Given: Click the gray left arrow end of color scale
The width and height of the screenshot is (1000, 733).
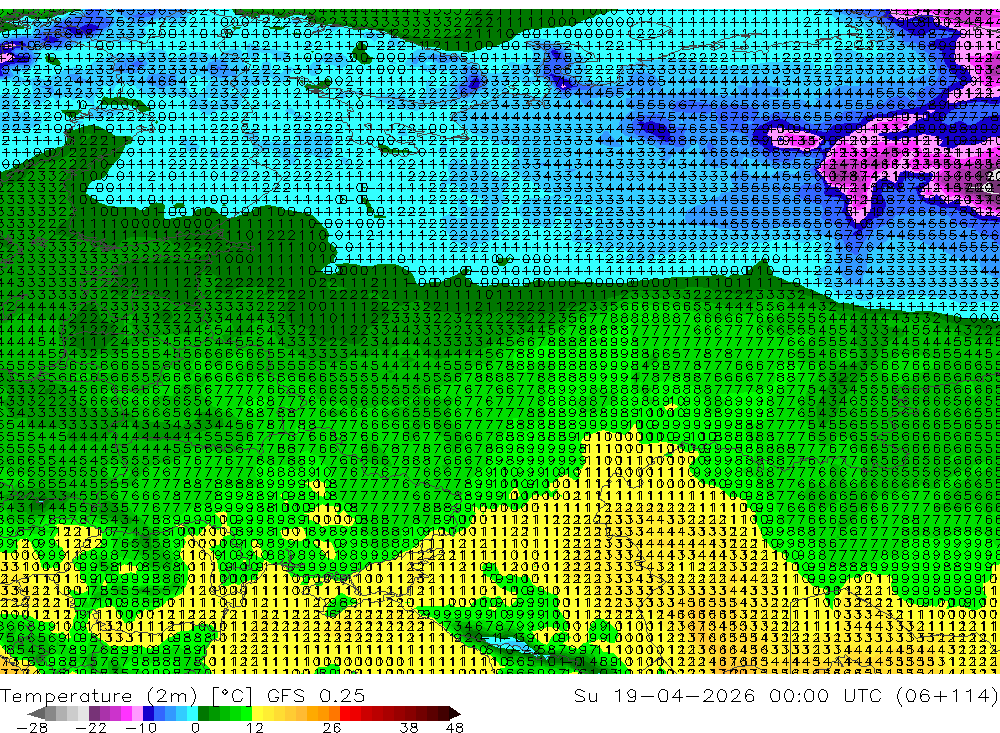Looking at the screenshot, I should (36, 713).
